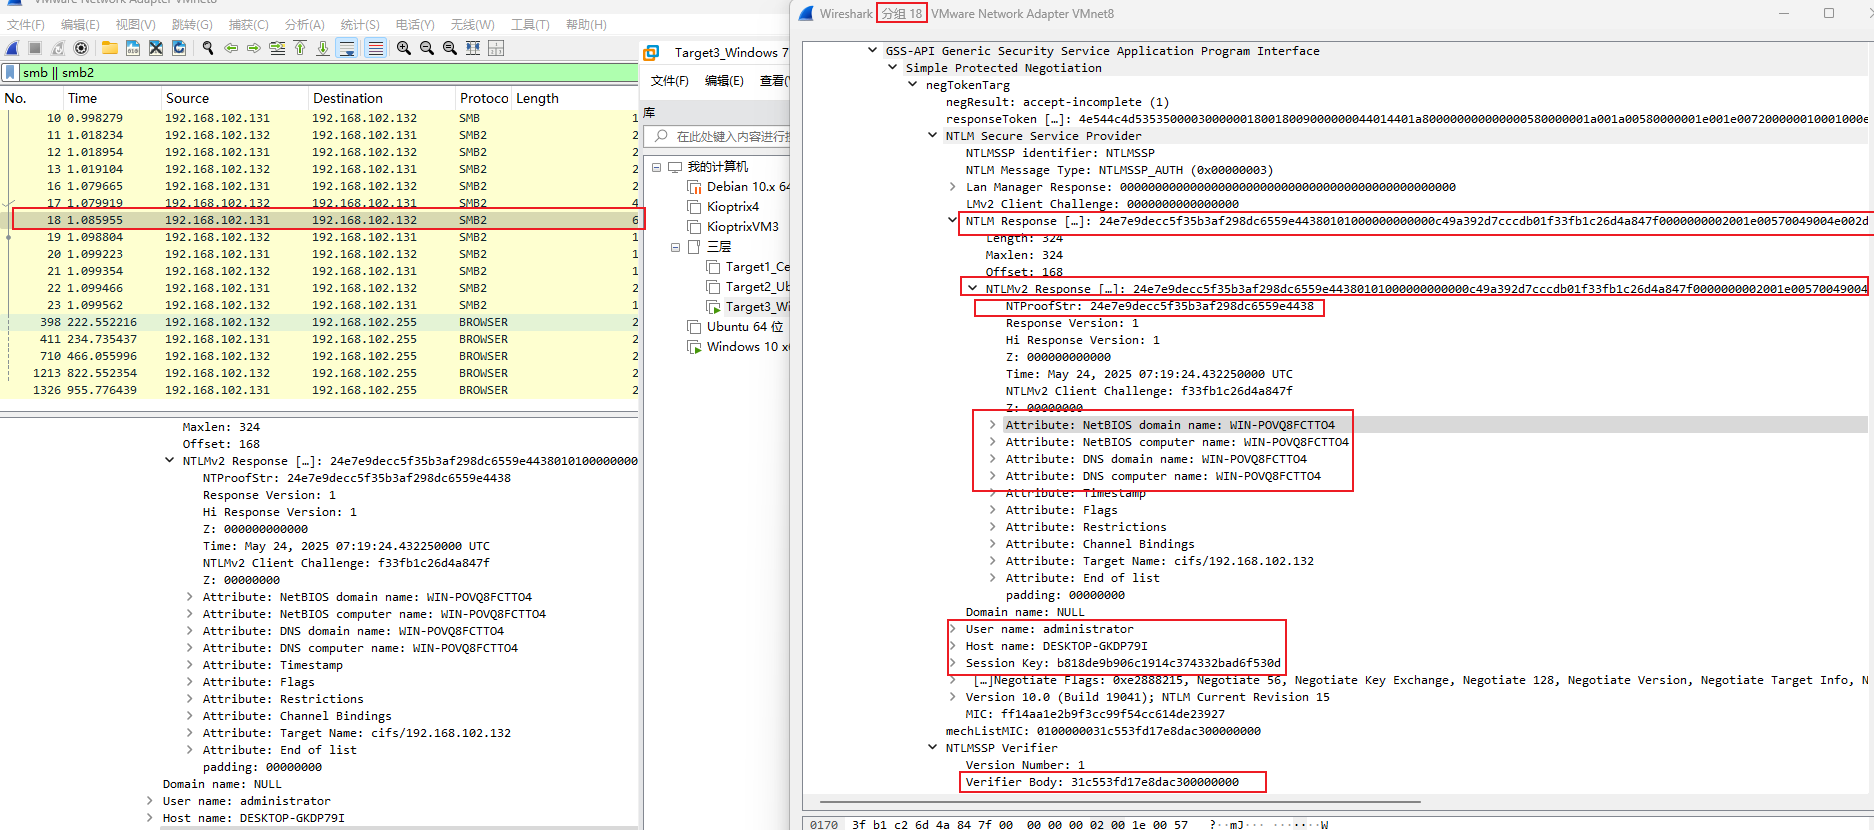Click Verifier Body line
This screenshot has height=830, width=1874.
click(1102, 782)
